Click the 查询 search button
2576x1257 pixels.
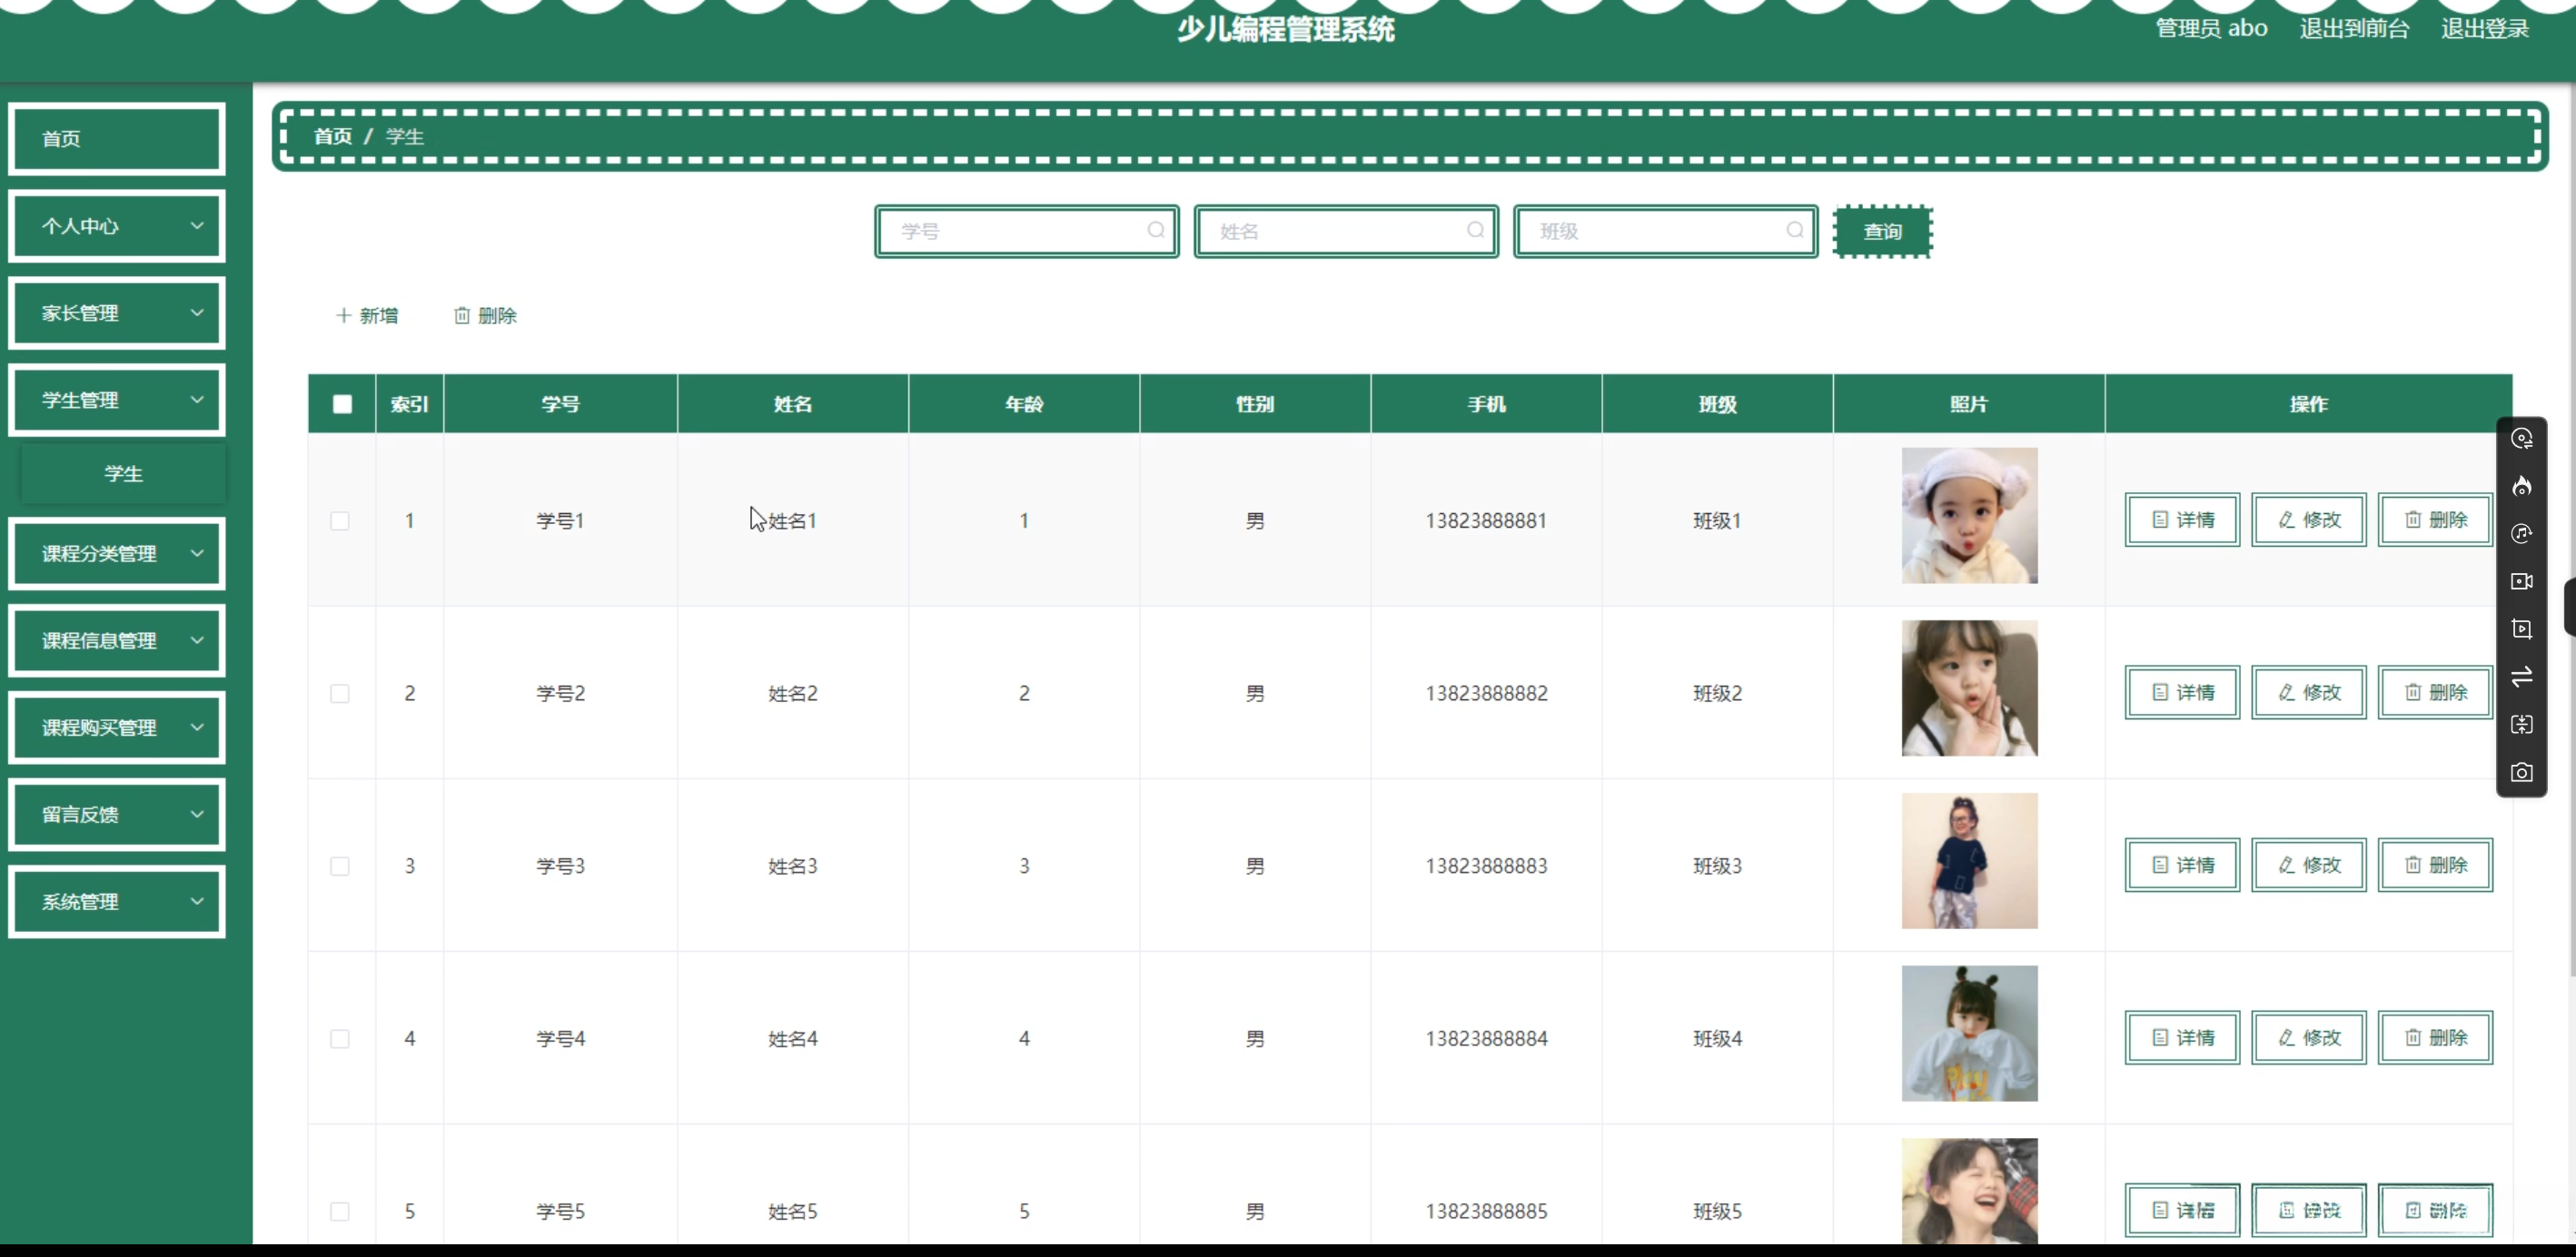click(1882, 231)
